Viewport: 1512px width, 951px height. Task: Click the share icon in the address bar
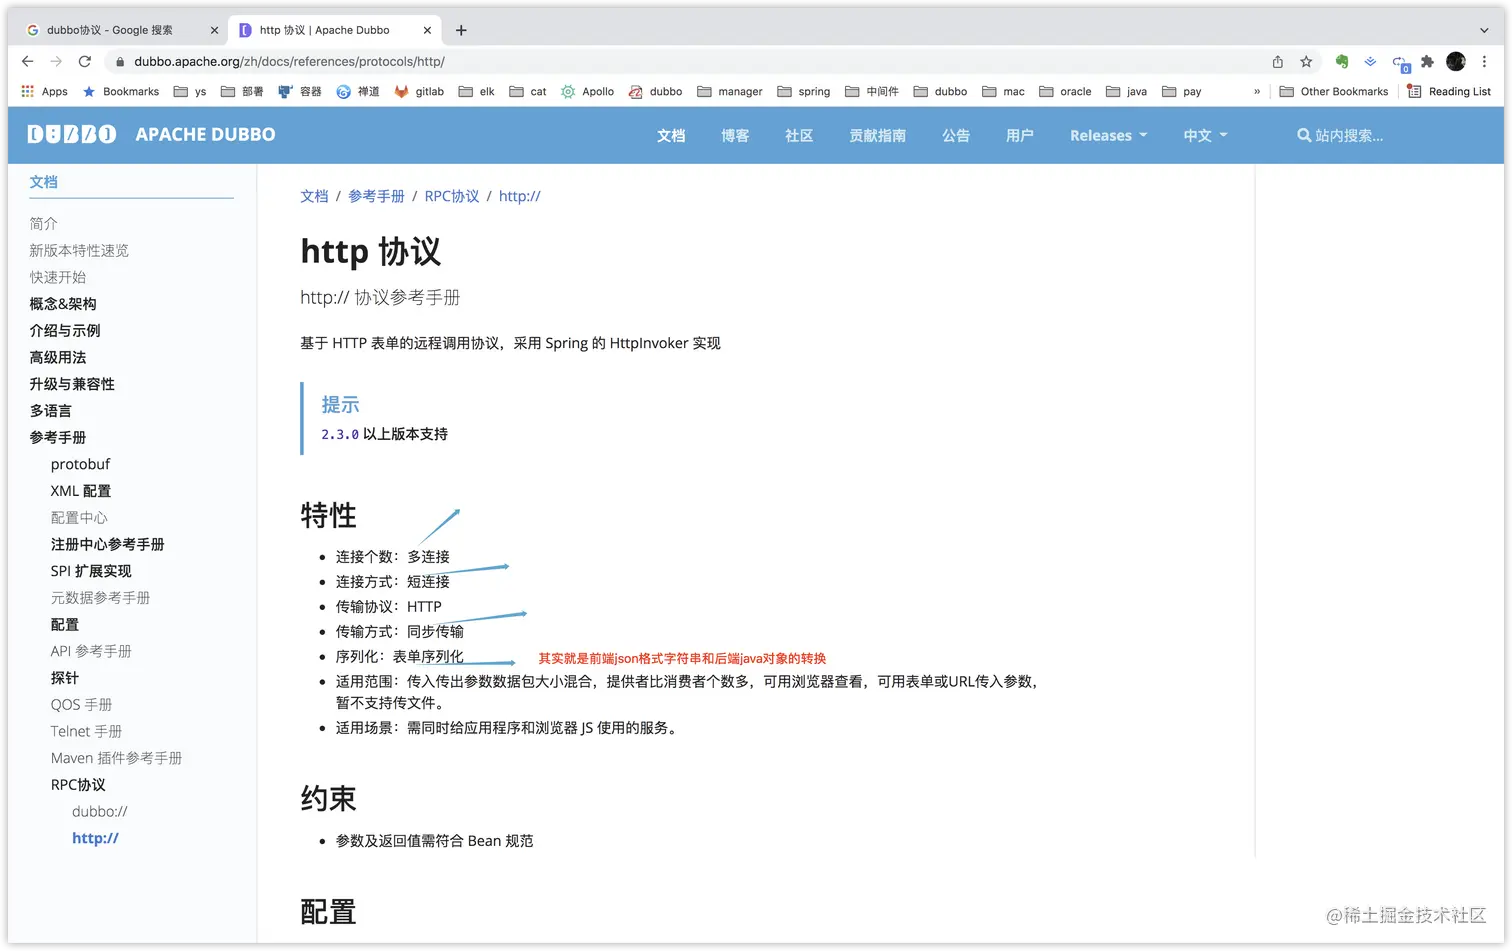(x=1278, y=61)
